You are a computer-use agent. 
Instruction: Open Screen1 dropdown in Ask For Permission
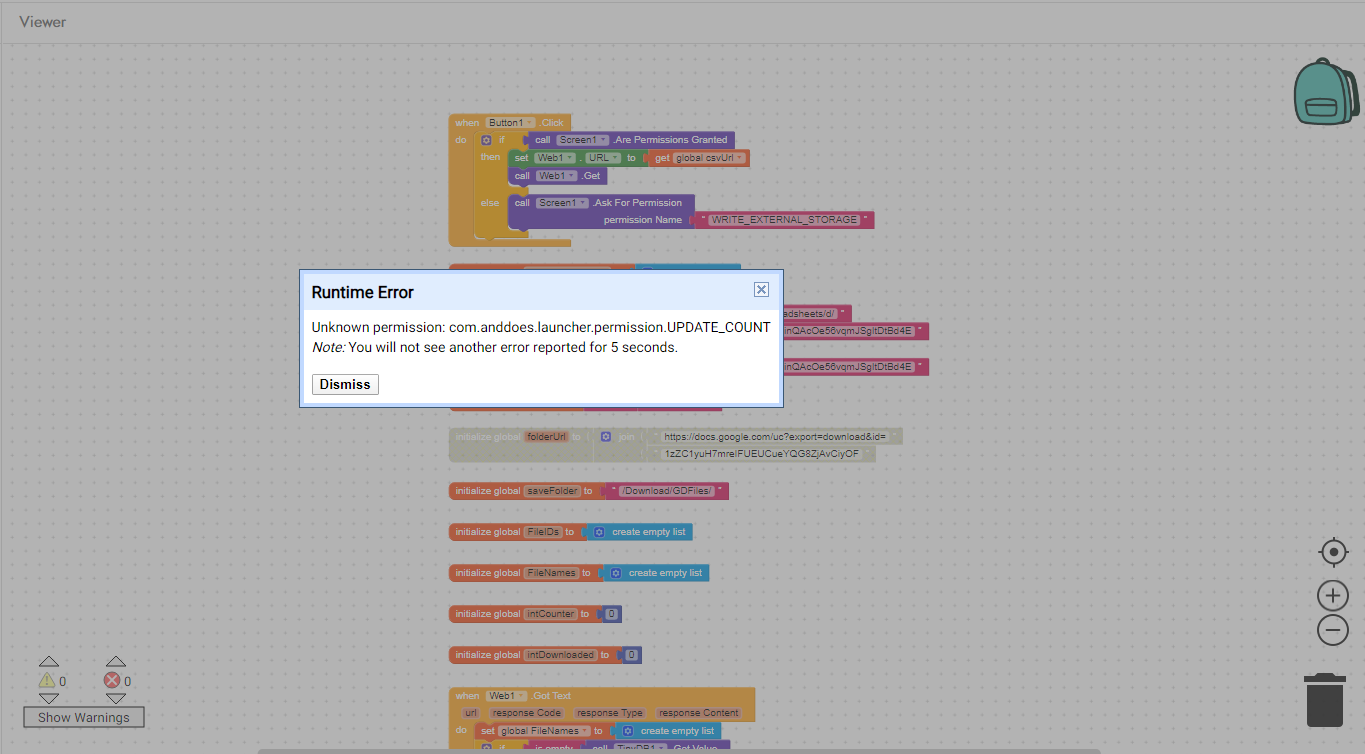coord(563,203)
